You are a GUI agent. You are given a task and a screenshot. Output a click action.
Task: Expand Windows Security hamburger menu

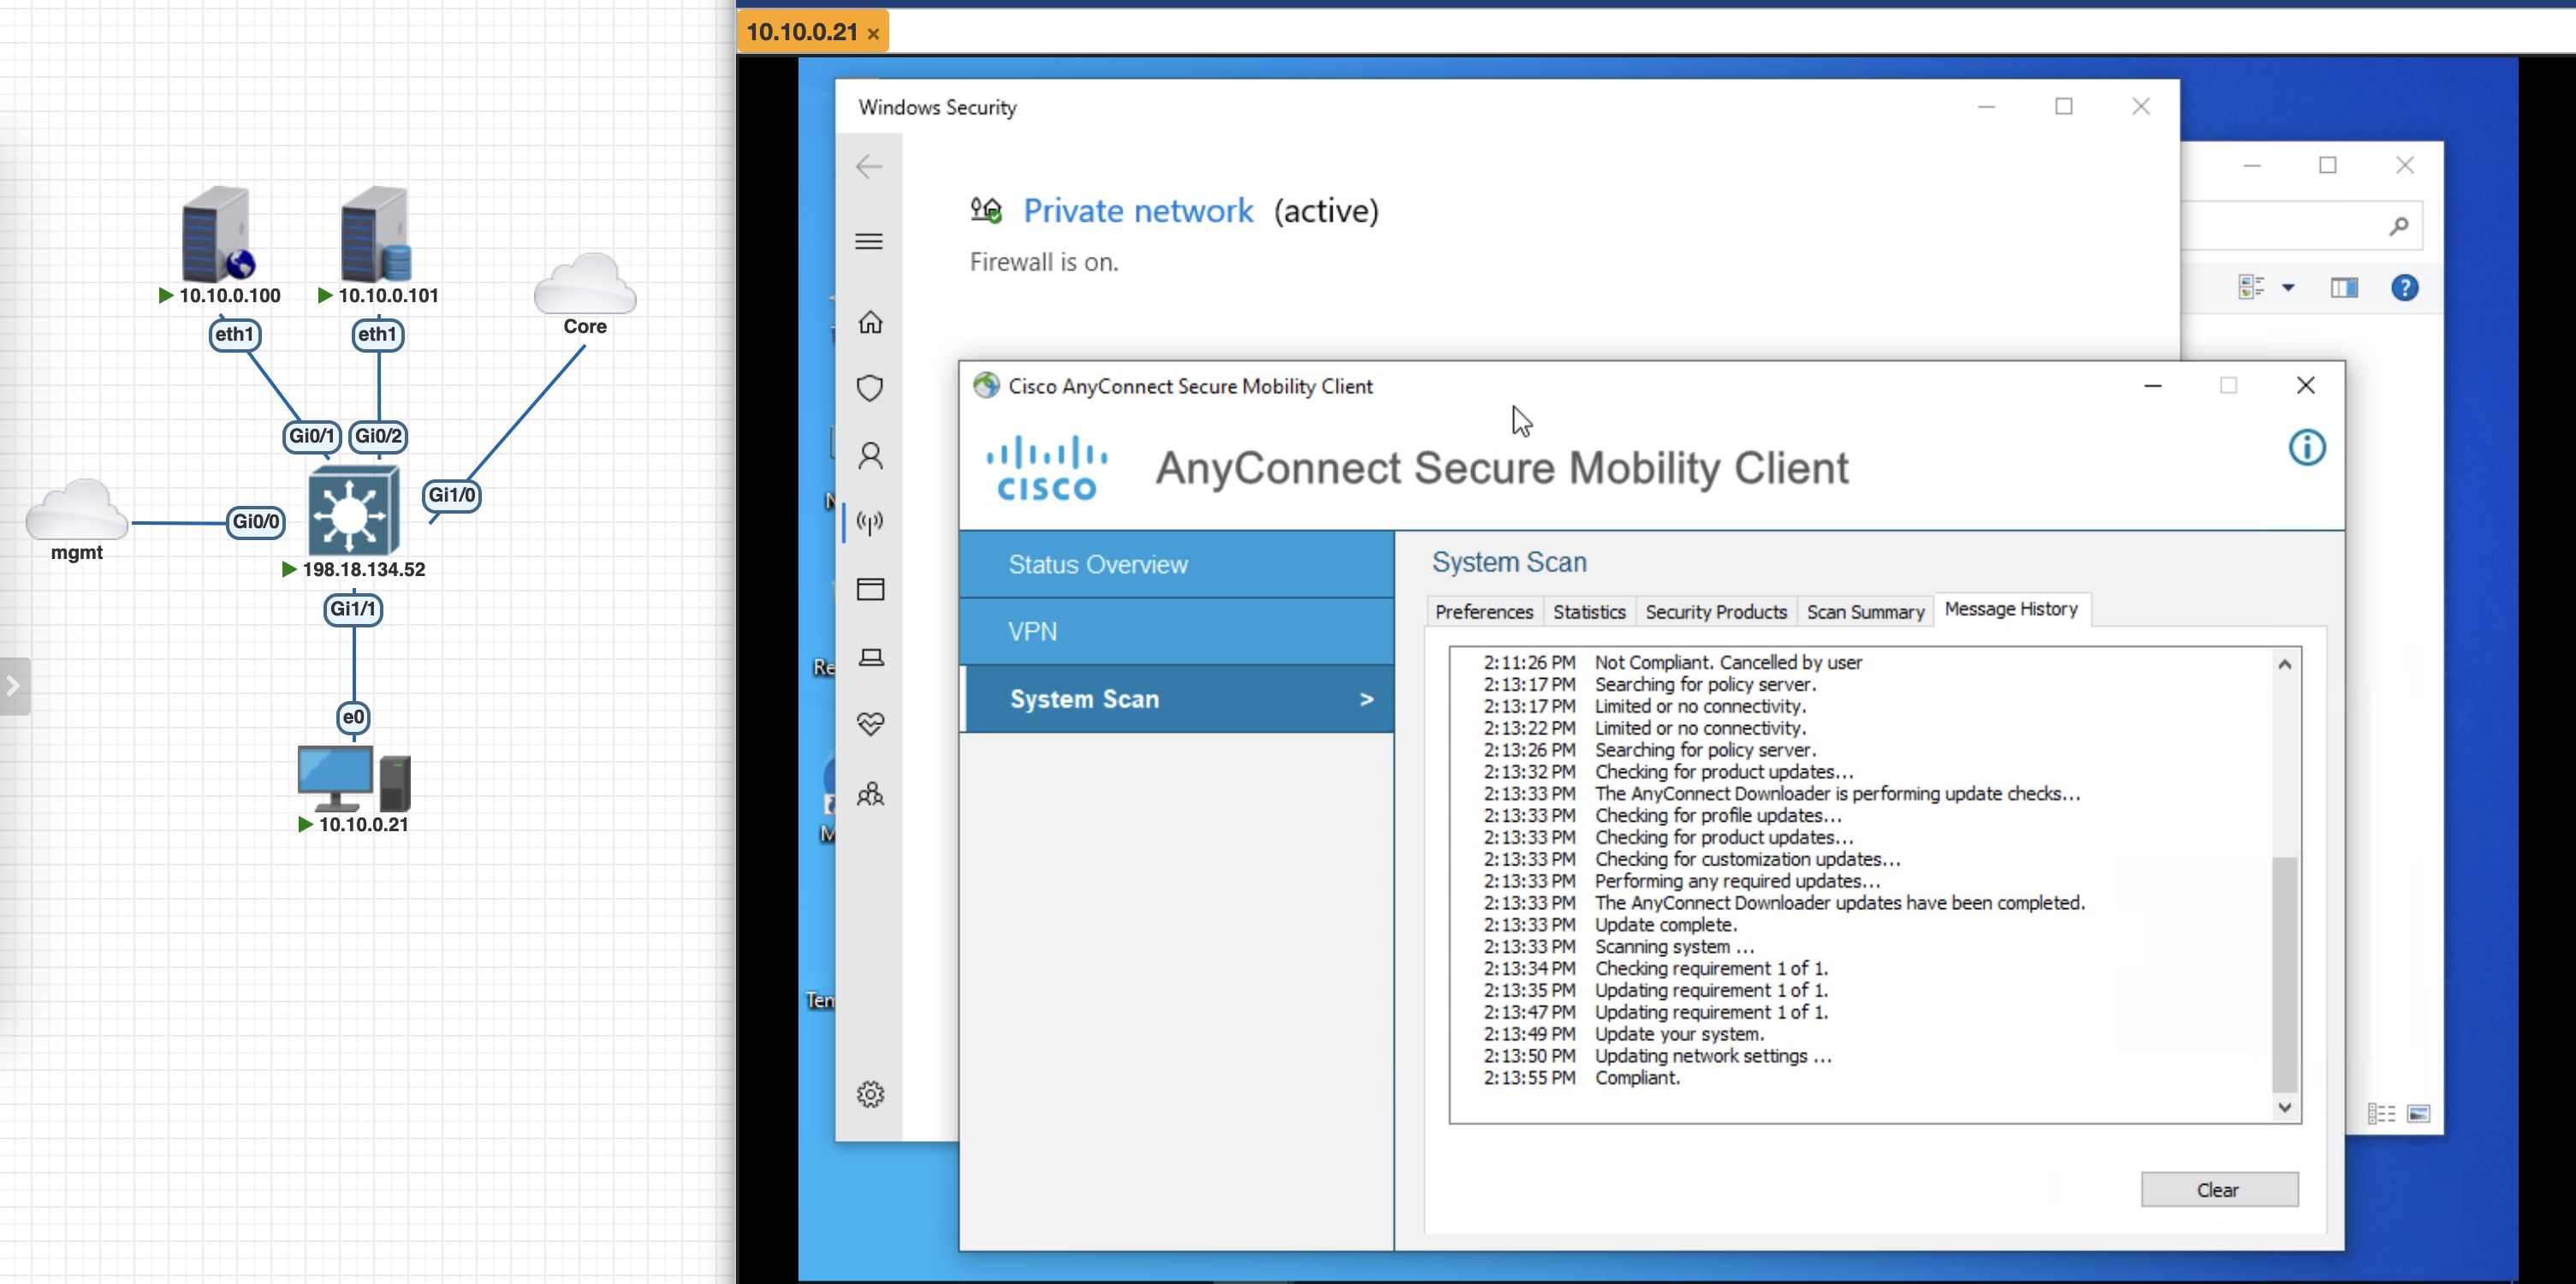coord(869,241)
